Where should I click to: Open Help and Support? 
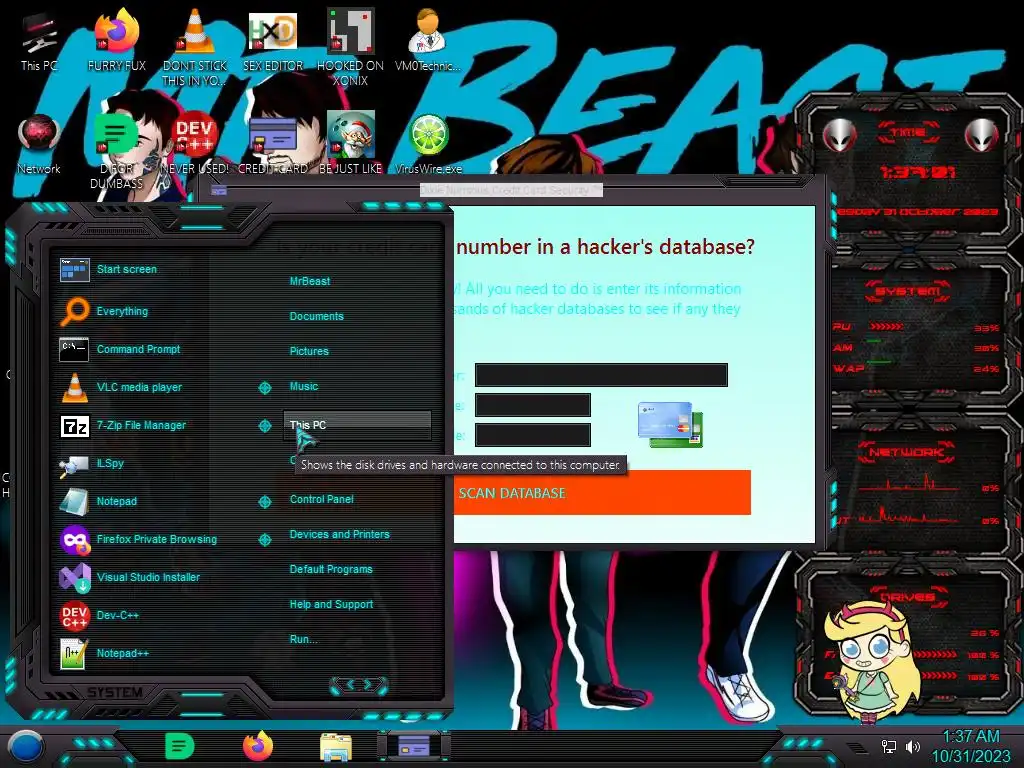pos(332,605)
